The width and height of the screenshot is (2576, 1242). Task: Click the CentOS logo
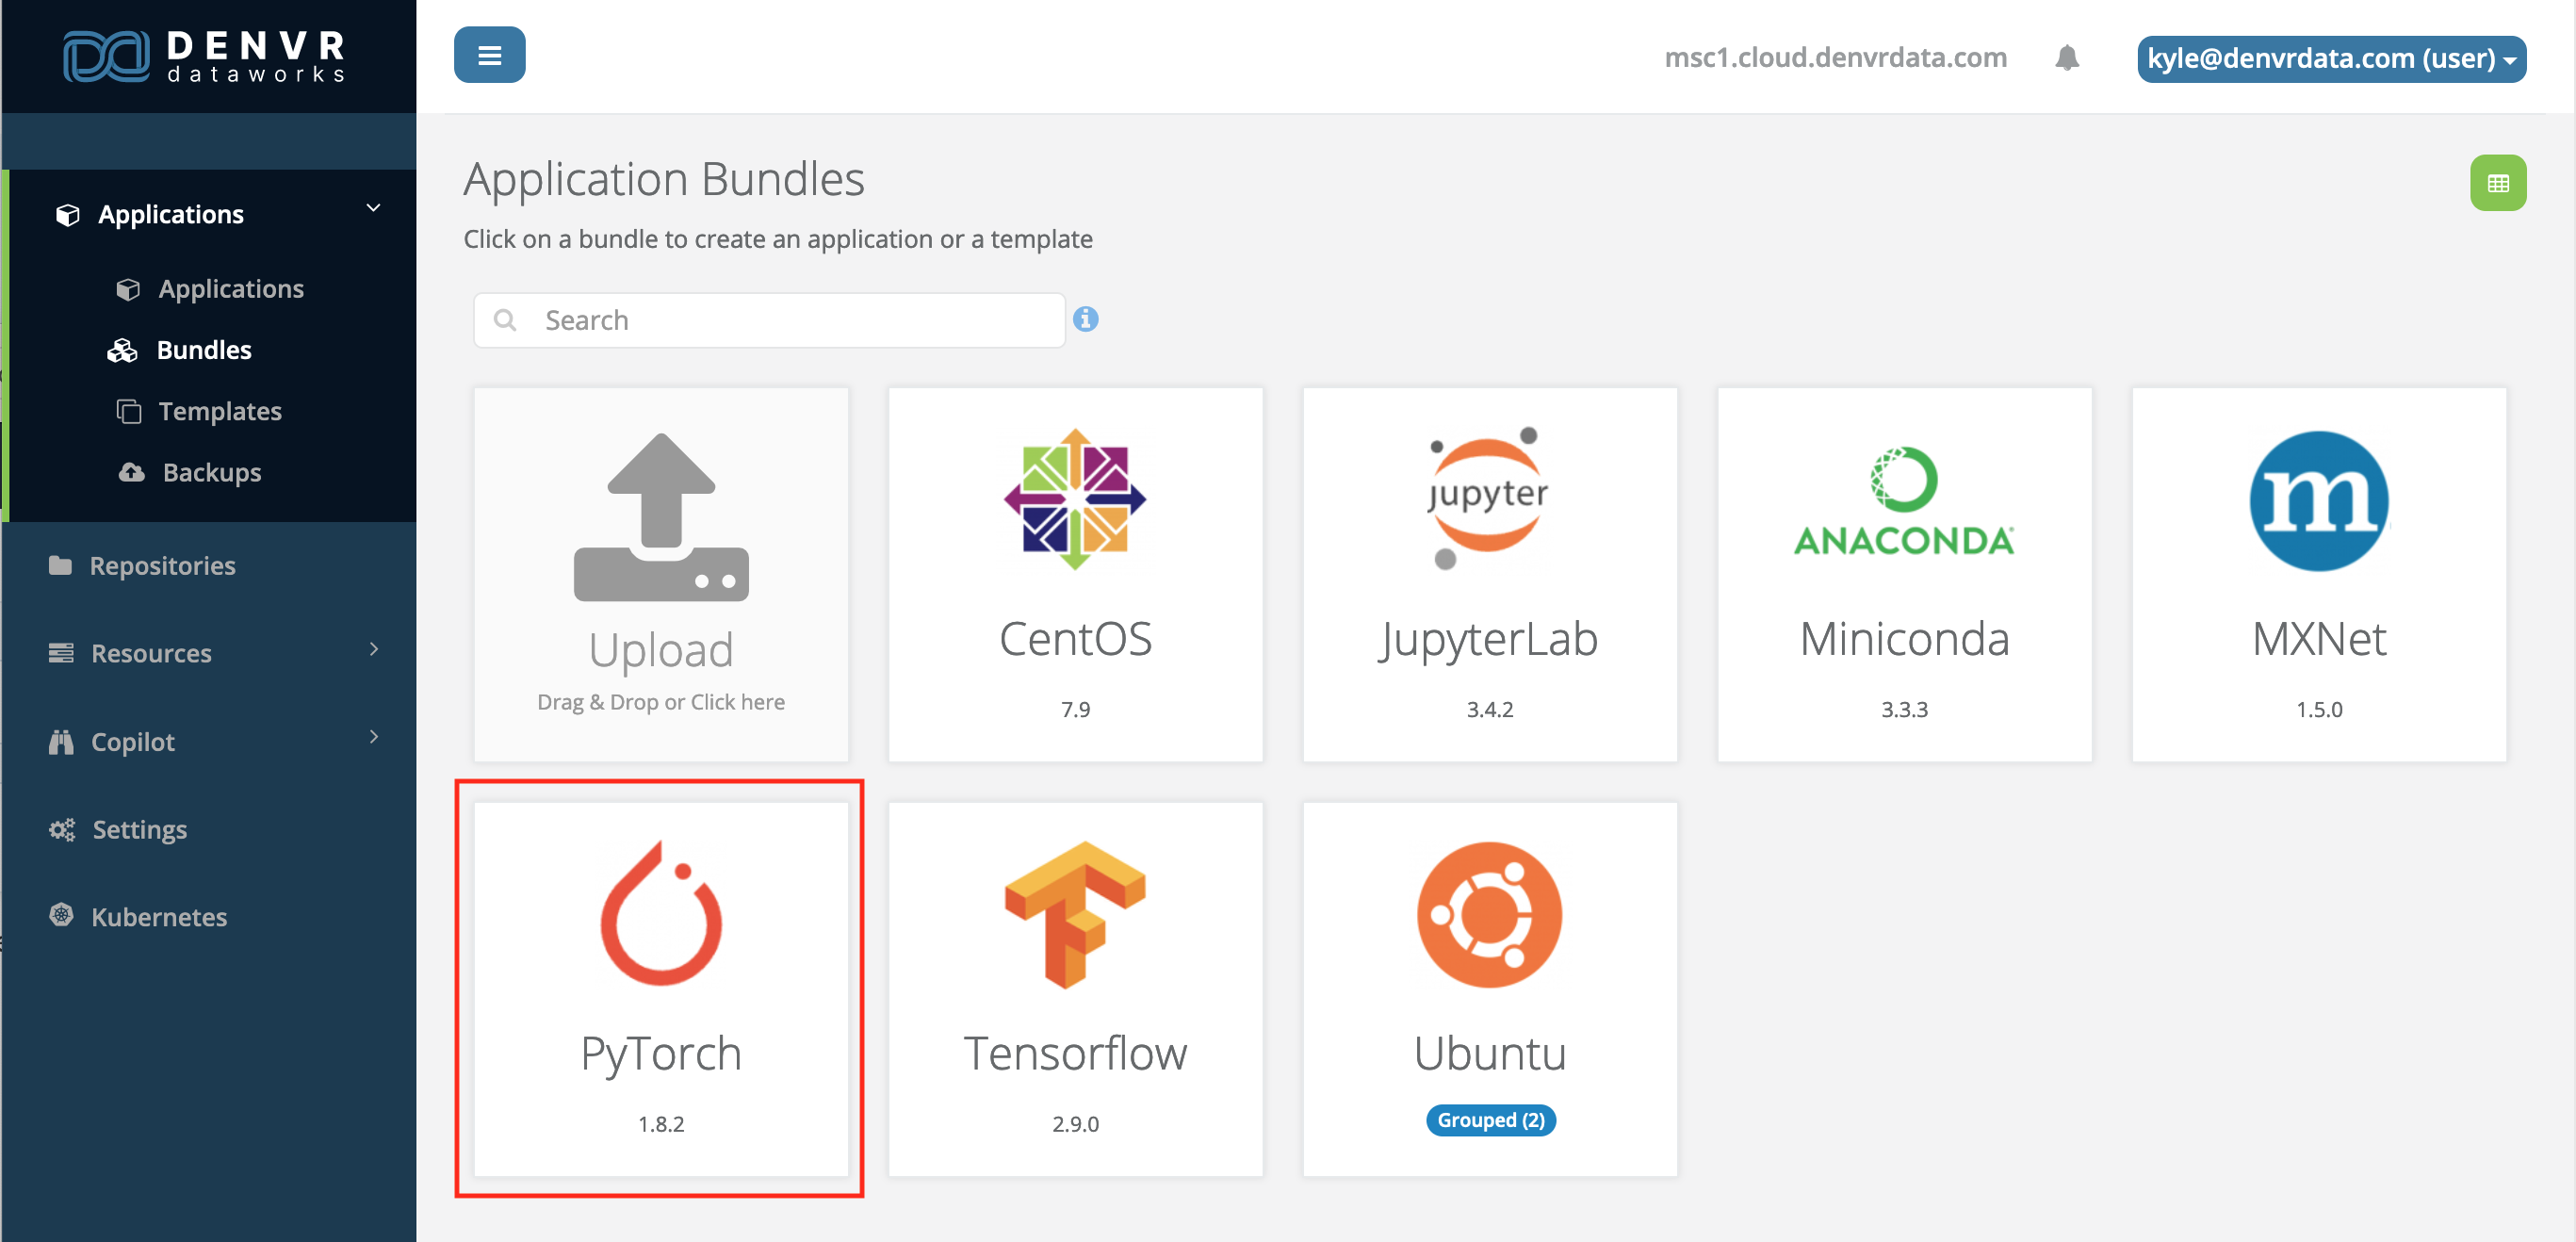[x=1075, y=499]
